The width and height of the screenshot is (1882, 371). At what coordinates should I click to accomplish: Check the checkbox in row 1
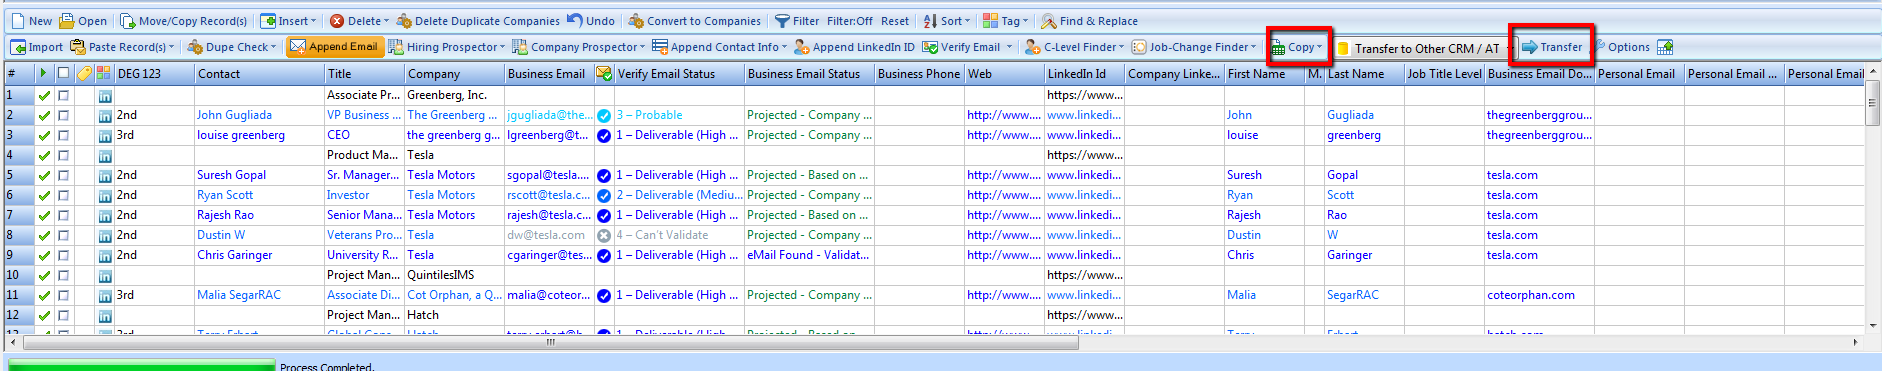pyautogui.click(x=64, y=96)
